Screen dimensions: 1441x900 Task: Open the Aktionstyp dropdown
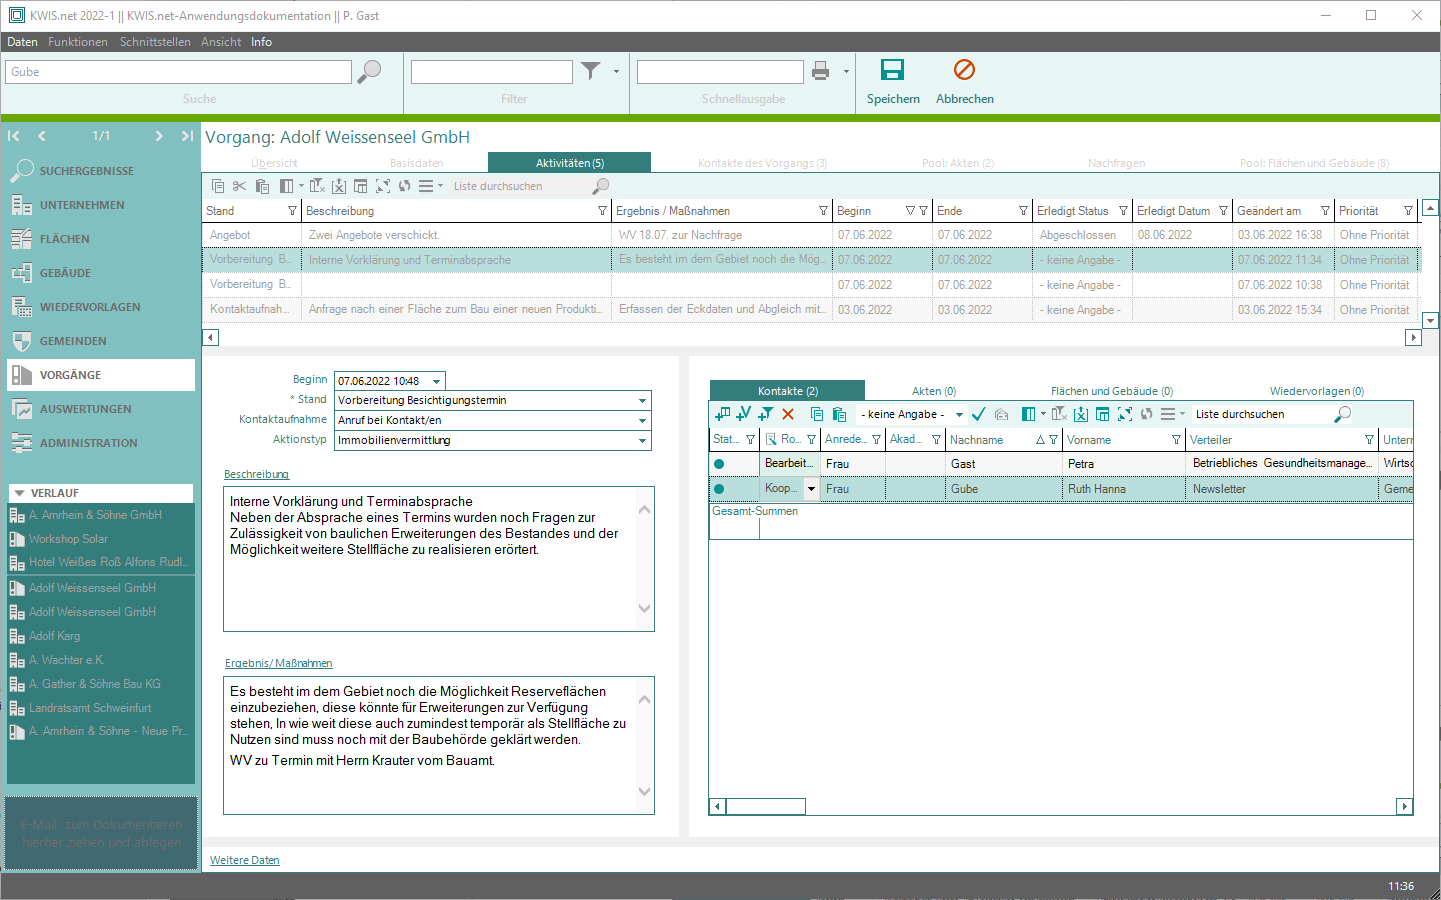(x=642, y=440)
